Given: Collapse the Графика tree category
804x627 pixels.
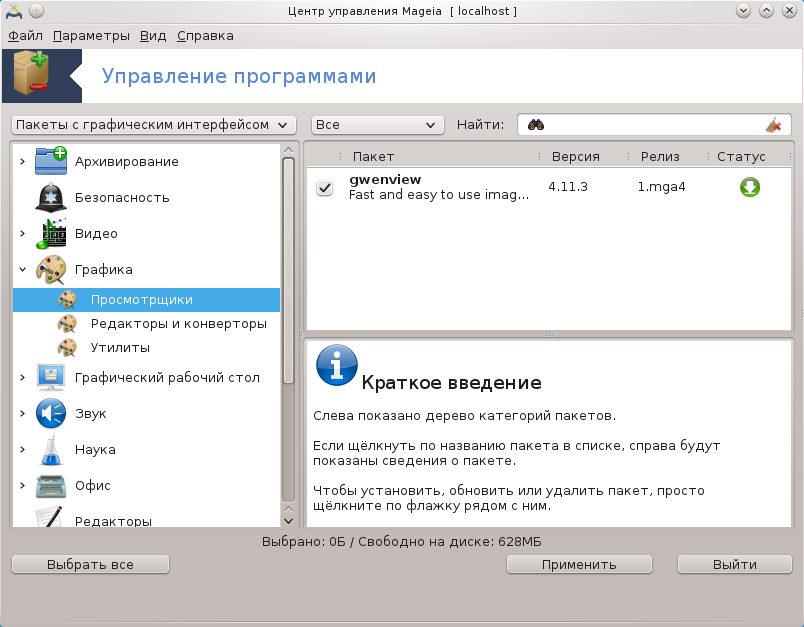Looking at the screenshot, I should 22,270.
